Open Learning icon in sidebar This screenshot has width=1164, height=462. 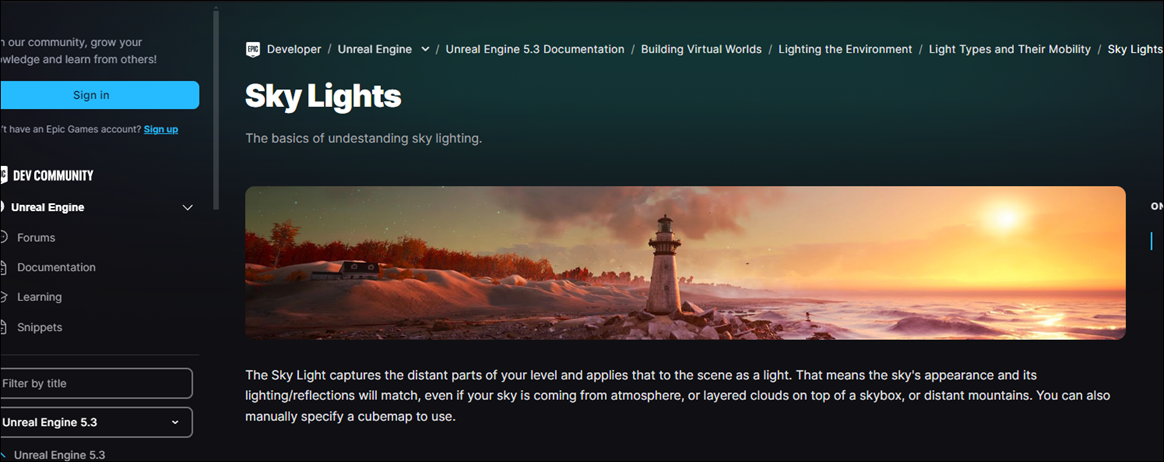point(4,297)
